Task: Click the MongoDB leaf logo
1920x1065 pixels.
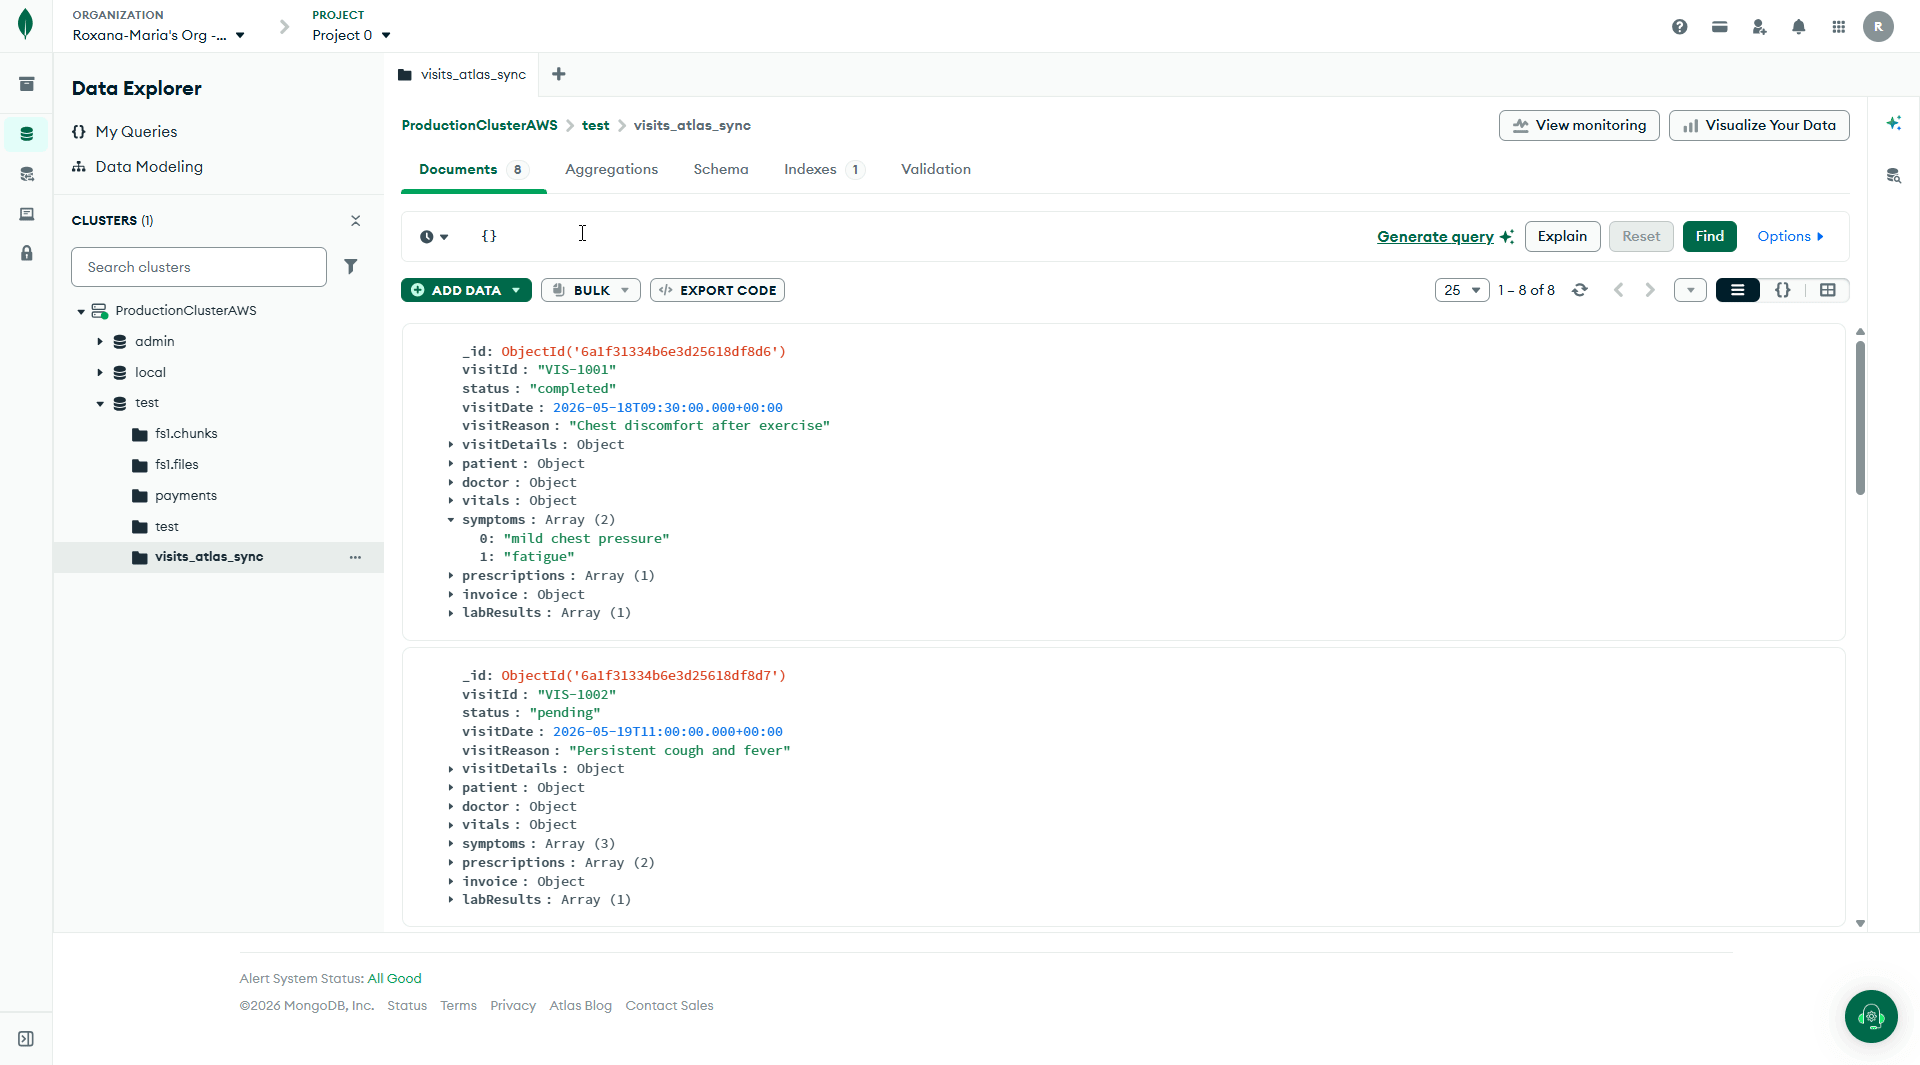Action: pos(26,24)
